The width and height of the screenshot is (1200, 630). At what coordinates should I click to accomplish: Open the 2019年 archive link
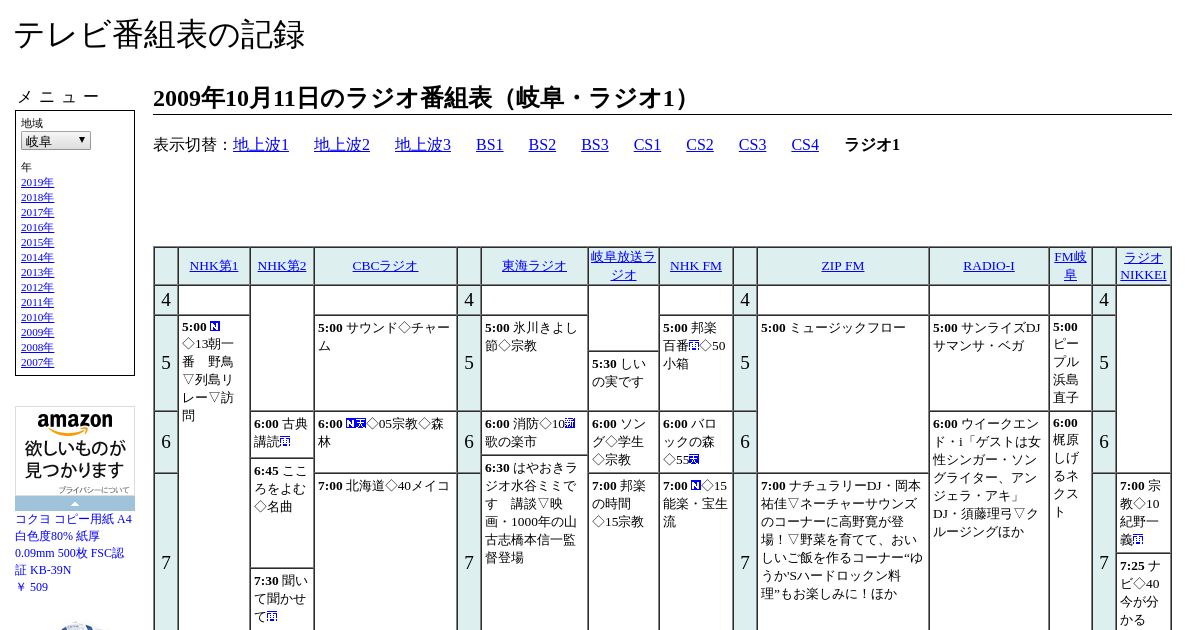pyautogui.click(x=37, y=182)
